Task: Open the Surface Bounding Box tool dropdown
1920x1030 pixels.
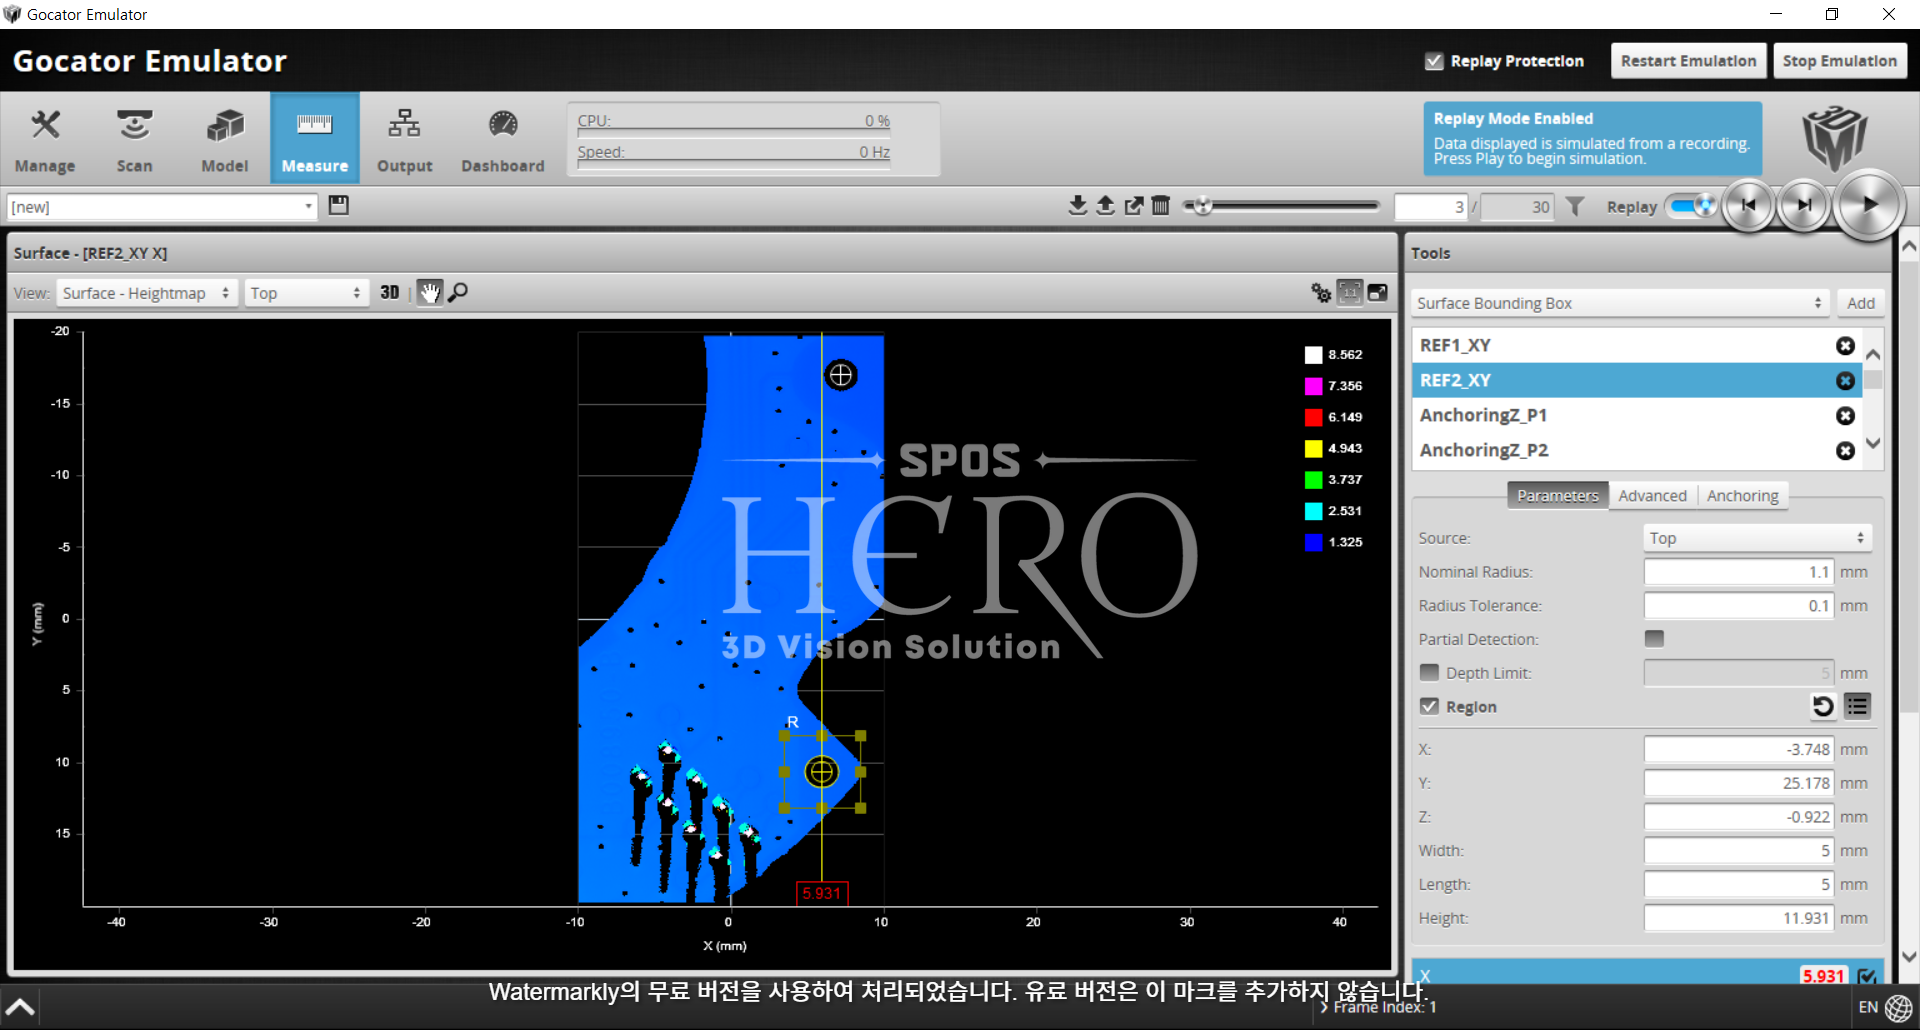Action: [x=1620, y=303]
